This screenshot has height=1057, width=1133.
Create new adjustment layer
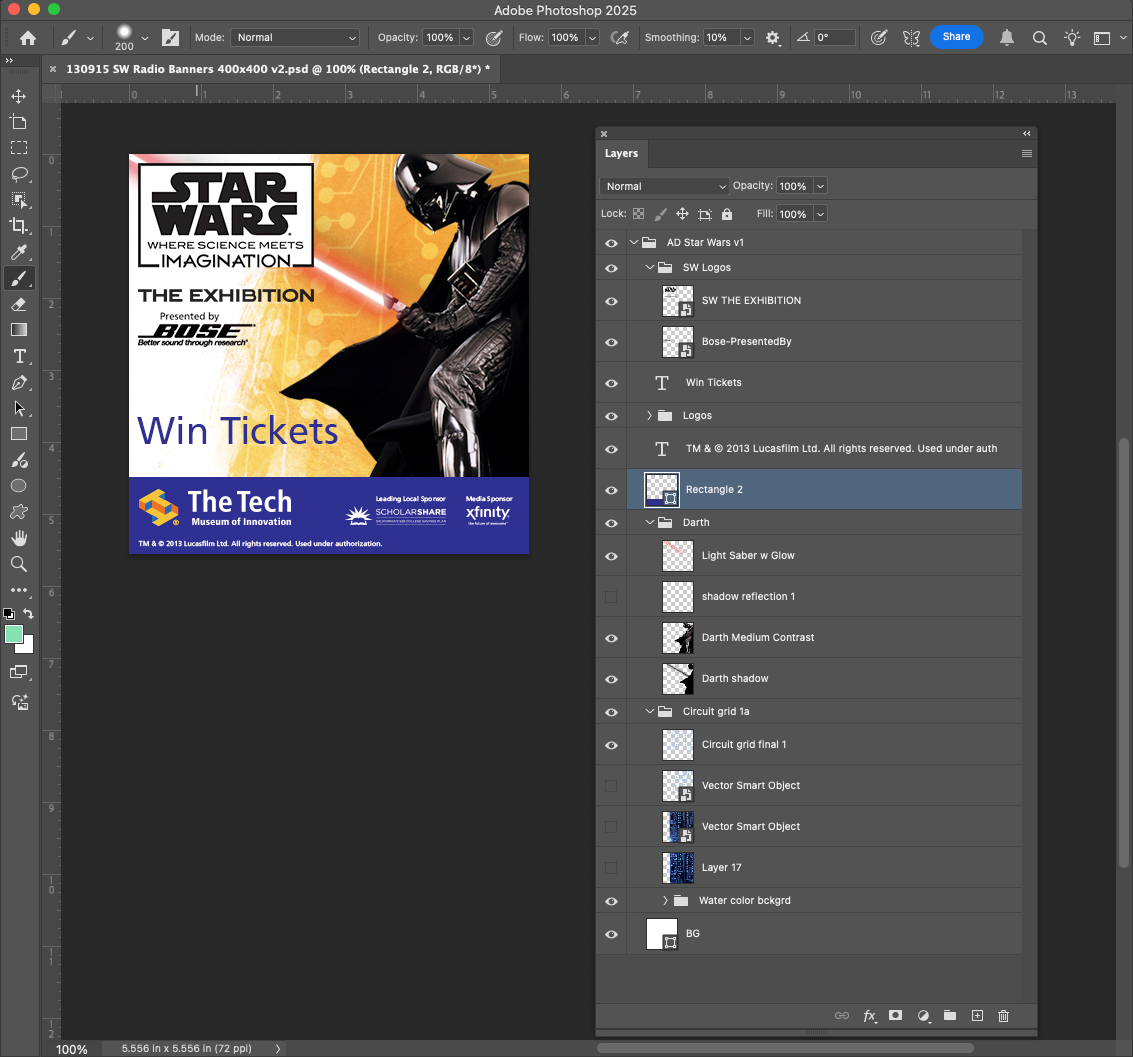coord(923,1016)
